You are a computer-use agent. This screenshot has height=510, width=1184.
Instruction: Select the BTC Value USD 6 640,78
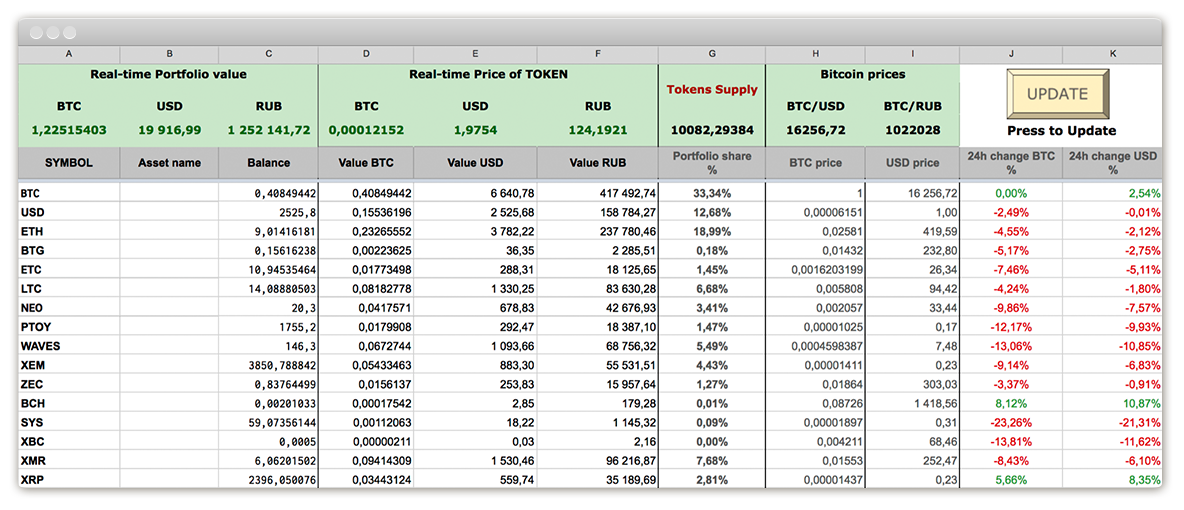click(x=476, y=193)
